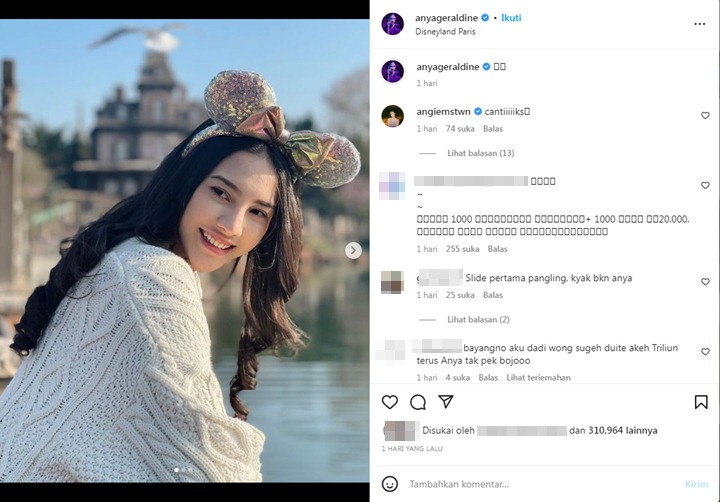The width and height of the screenshot is (720, 502).
Task: Open anyageraldine username in header
Action: [x=446, y=18]
